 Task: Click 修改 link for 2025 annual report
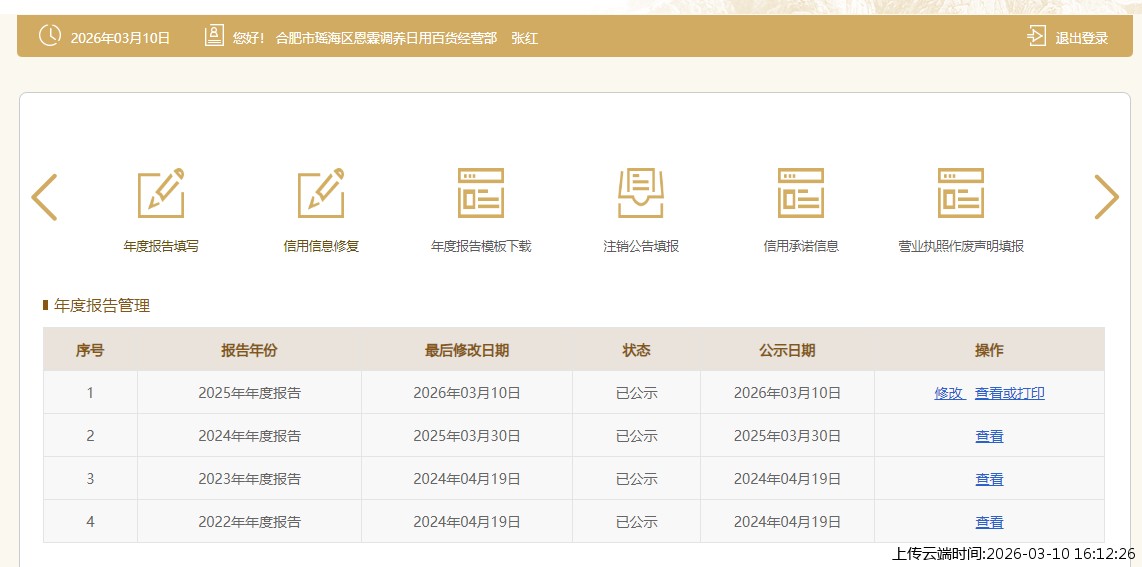pos(949,393)
